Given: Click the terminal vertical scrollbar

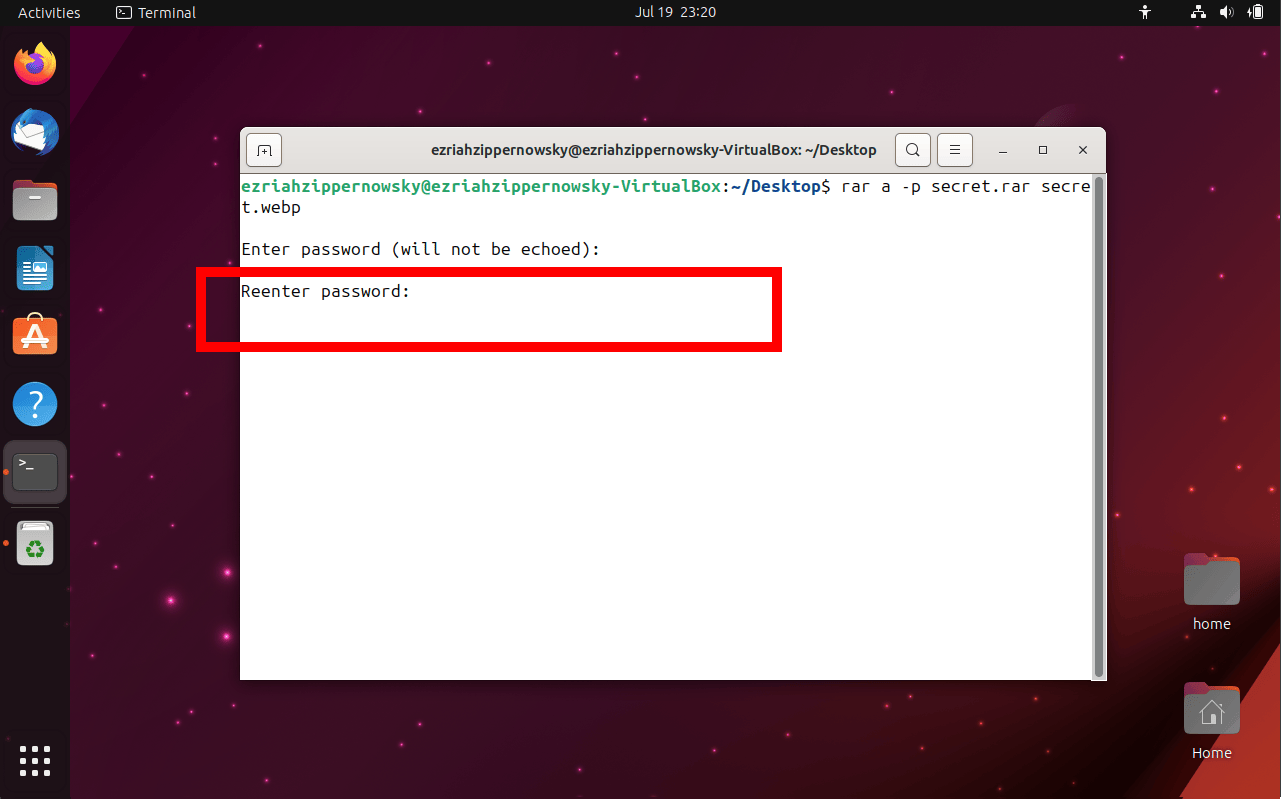Looking at the screenshot, I should tap(1099, 427).
